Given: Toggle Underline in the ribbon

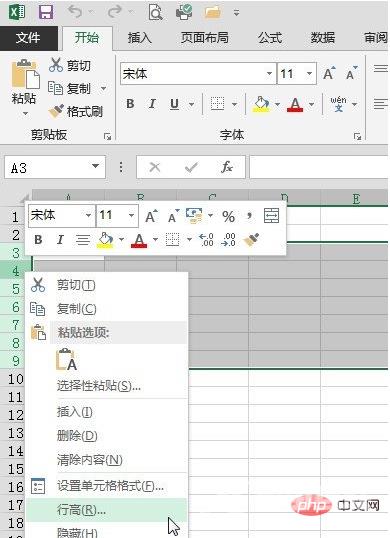Looking at the screenshot, I should tap(174, 104).
